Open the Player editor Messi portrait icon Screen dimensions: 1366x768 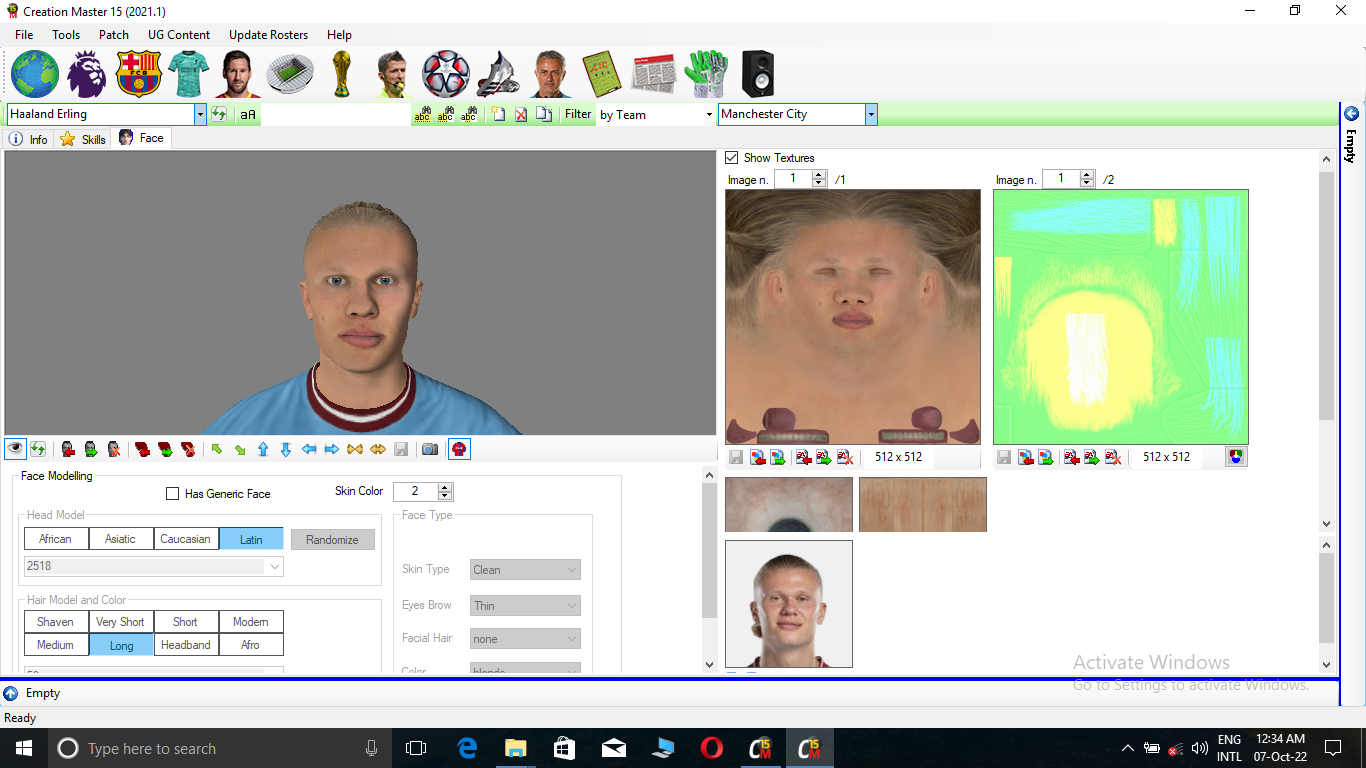[x=238, y=74]
